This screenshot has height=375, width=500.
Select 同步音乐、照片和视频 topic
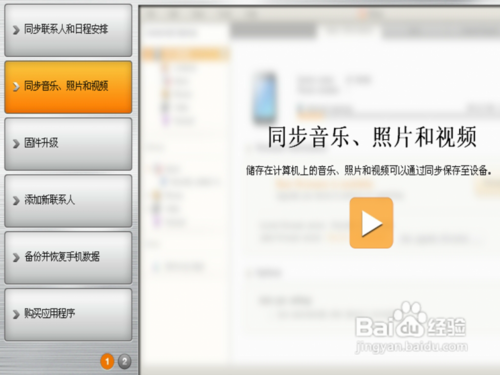tap(68, 87)
